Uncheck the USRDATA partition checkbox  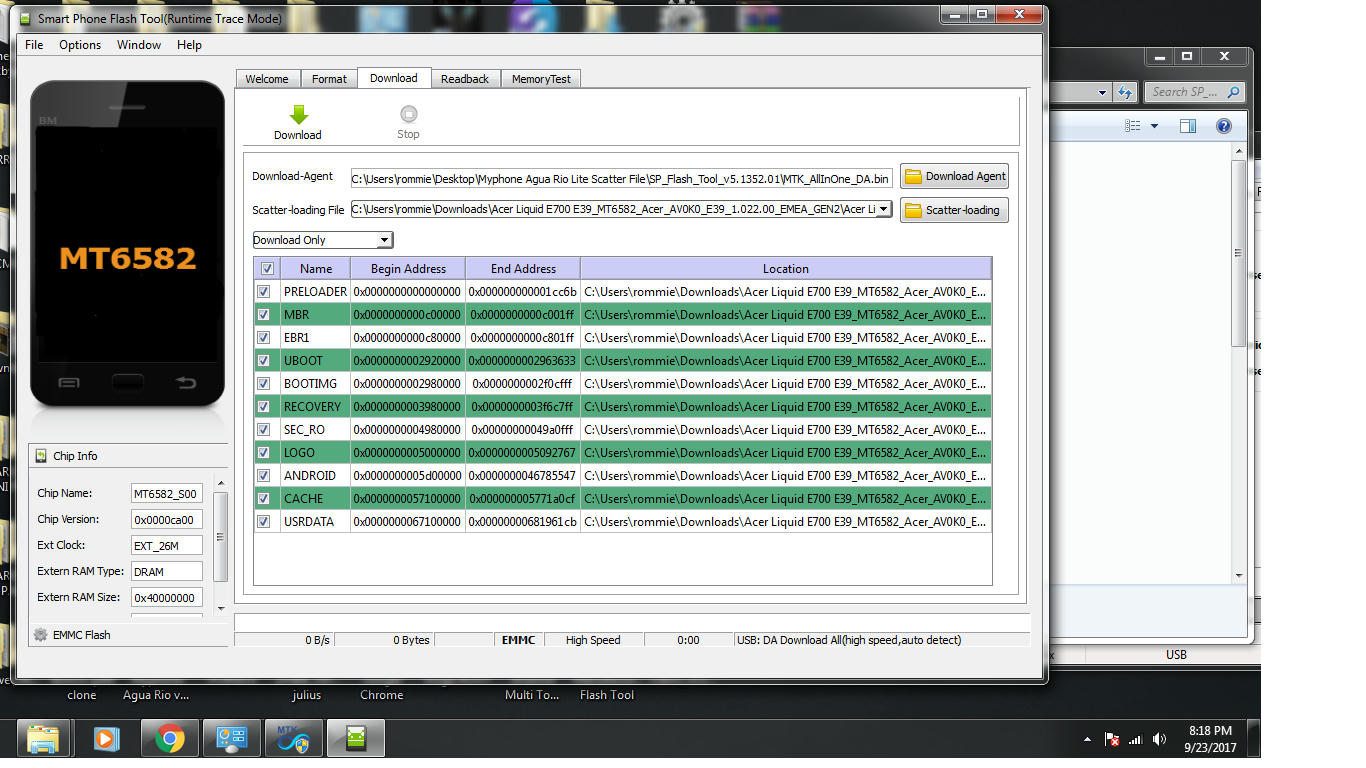click(264, 522)
